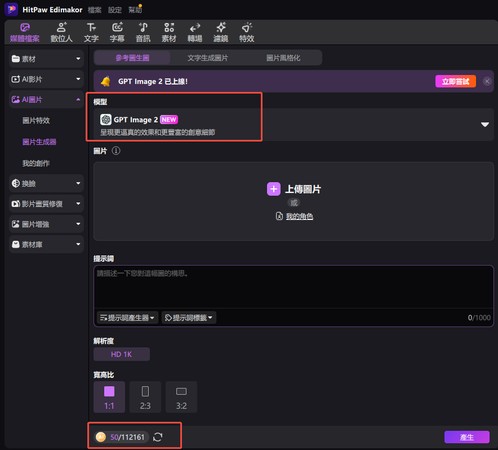Image resolution: width=498 pixels, height=450 pixels.
Task: Click the GPT Image 2 model logo
Action: click(x=106, y=119)
